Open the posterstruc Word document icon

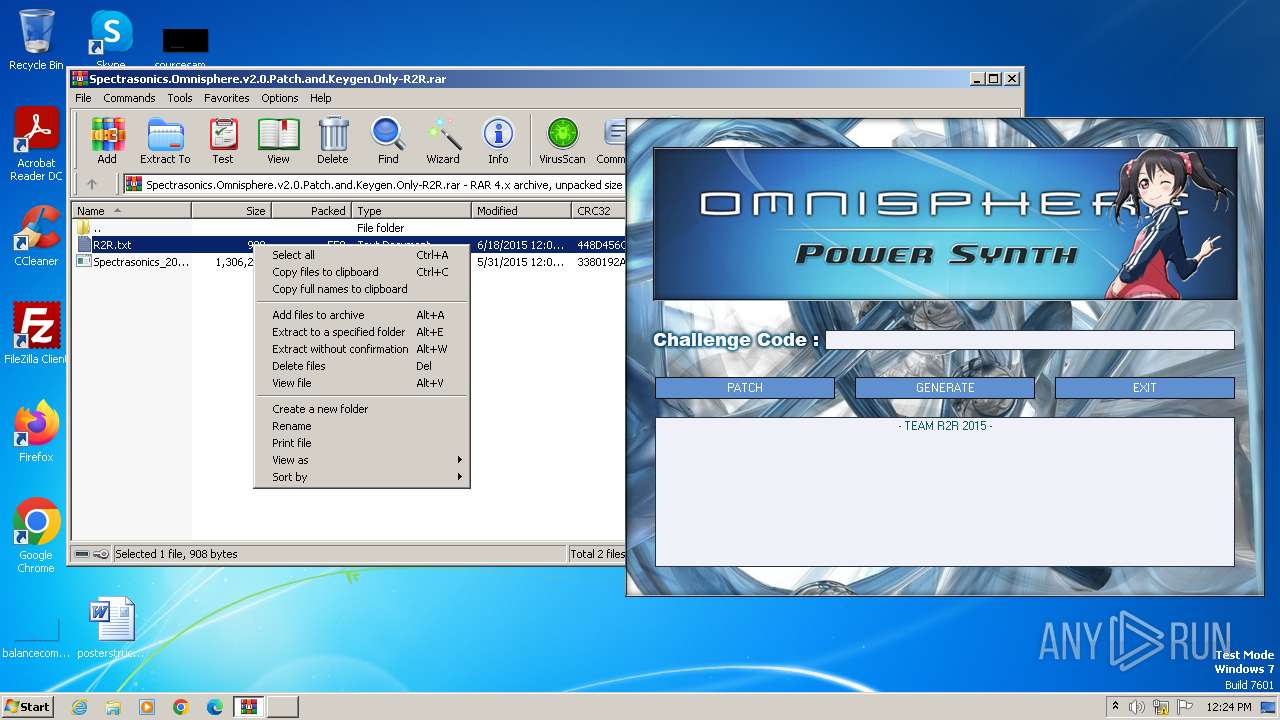(110, 627)
